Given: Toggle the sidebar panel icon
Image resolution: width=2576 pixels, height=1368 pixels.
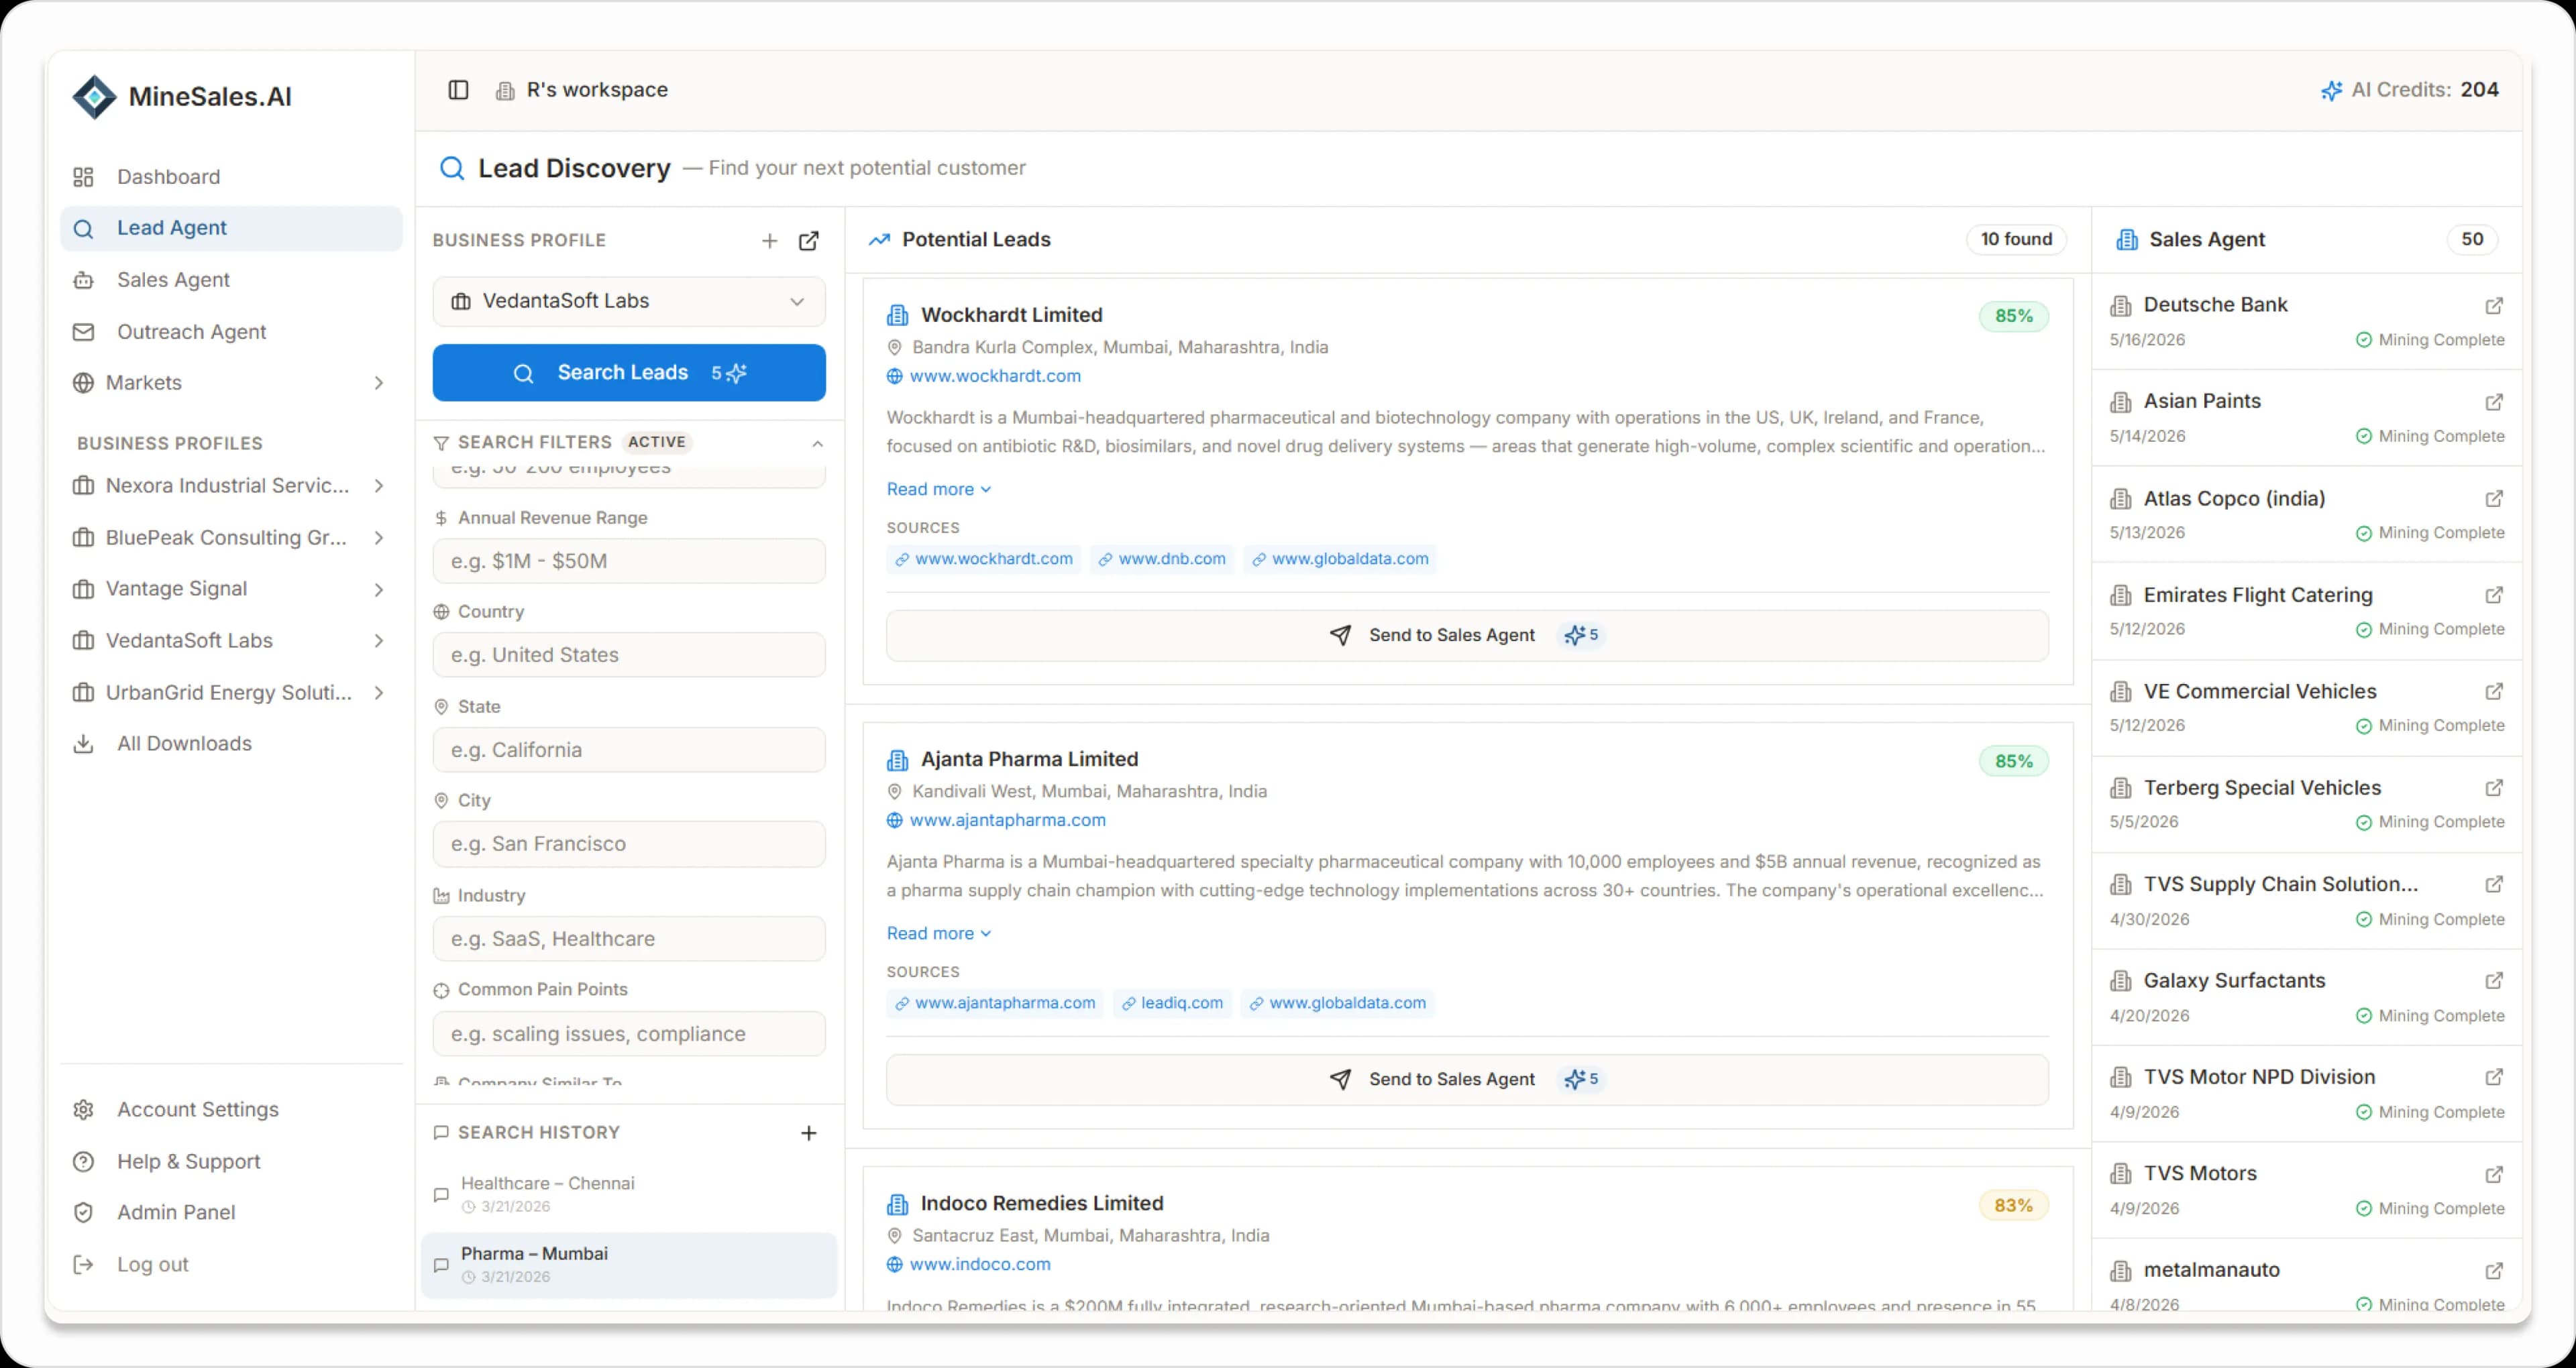Looking at the screenshot, I should 458,90.
